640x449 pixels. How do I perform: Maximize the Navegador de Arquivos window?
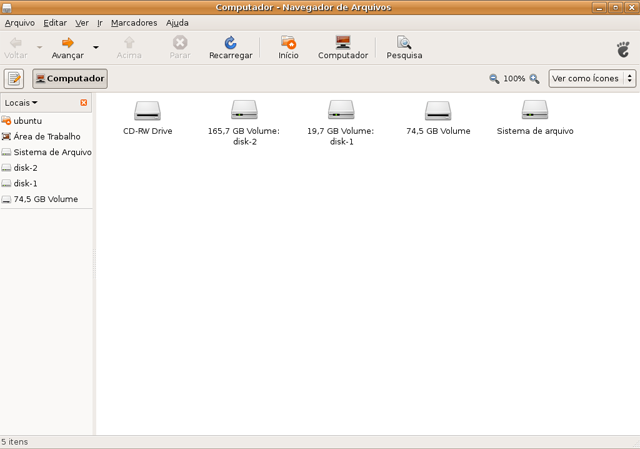[616, 7]
